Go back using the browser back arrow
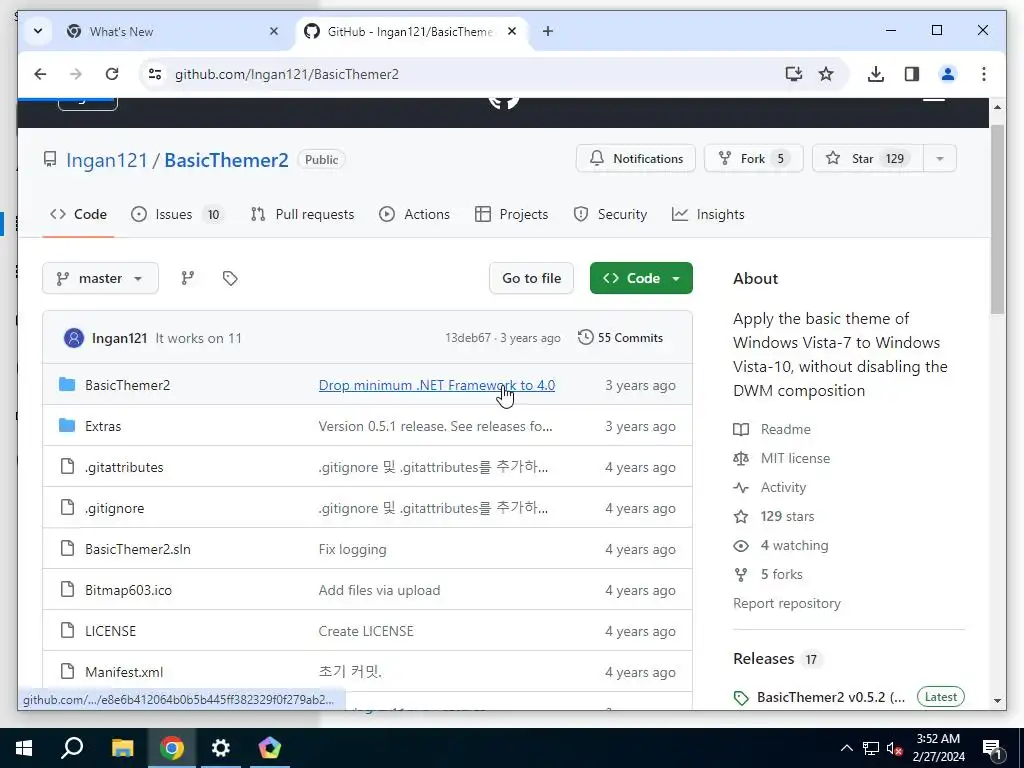This screenshot has height=768, width=1024. click(40, 74)
